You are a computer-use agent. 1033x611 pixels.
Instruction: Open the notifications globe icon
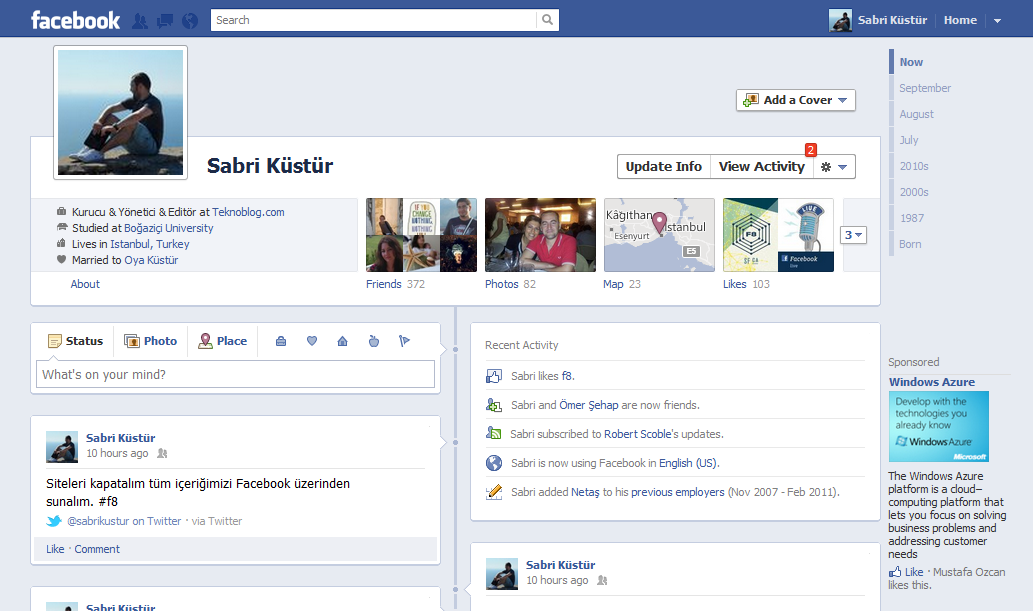pyautogui.click(x=190, y=21)
